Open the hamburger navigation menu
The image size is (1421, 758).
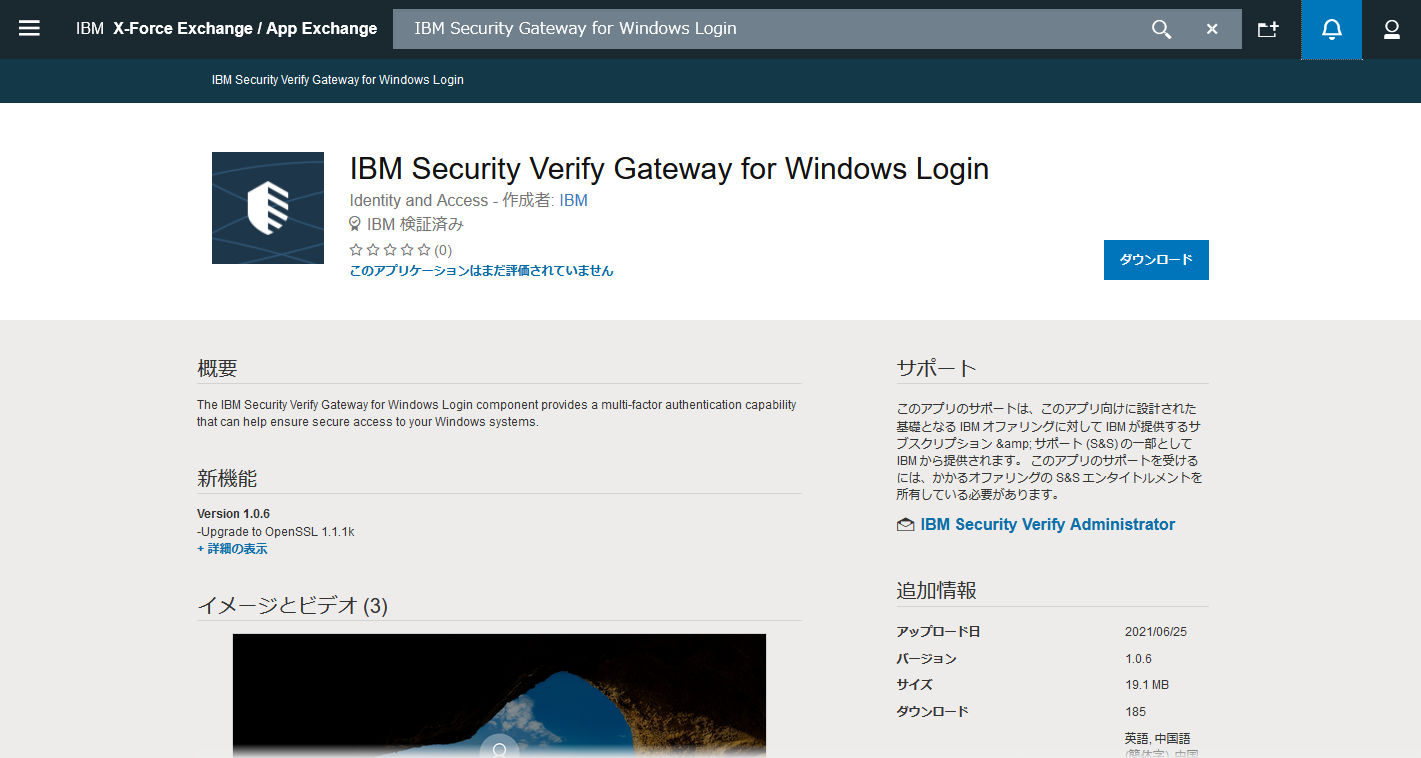point(30,29)
